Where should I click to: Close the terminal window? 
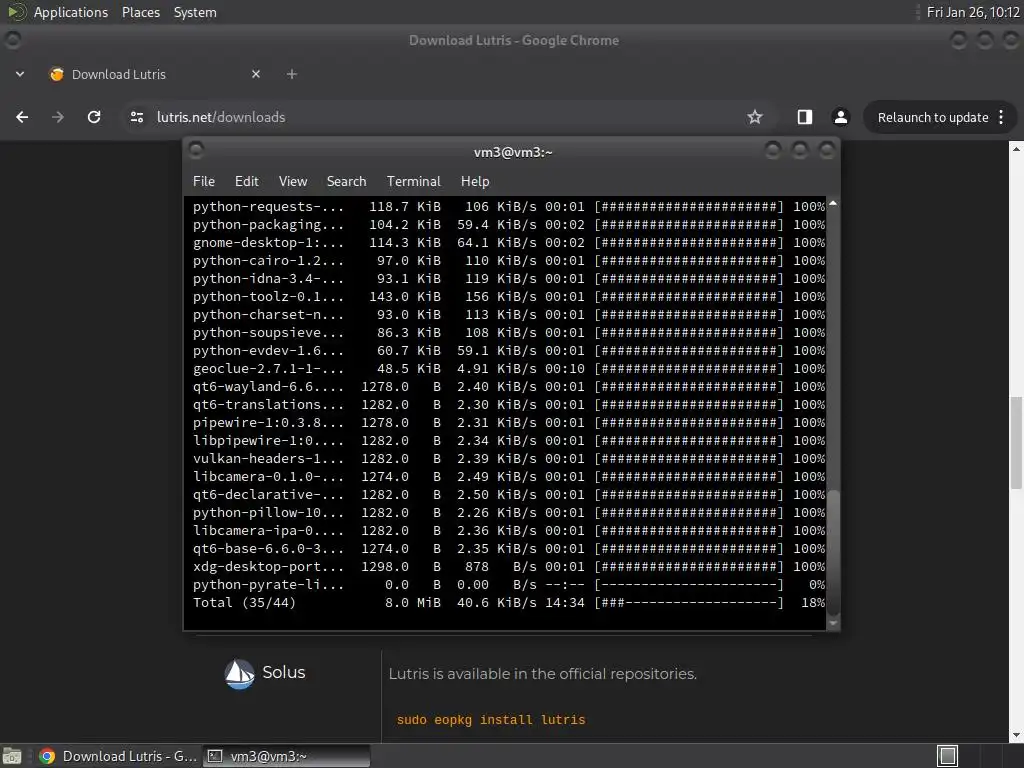(827, 151)
